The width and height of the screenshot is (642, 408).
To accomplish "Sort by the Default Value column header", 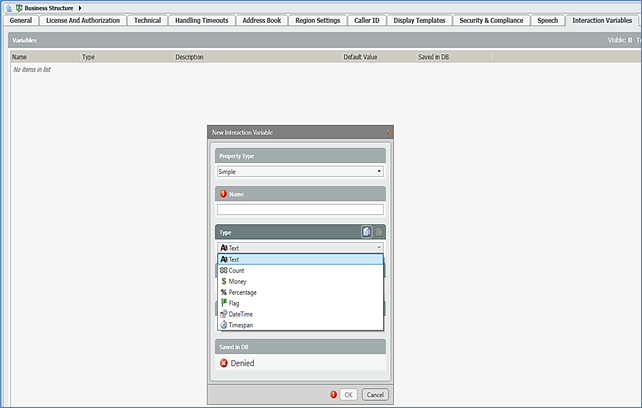I will click(360, 57).
